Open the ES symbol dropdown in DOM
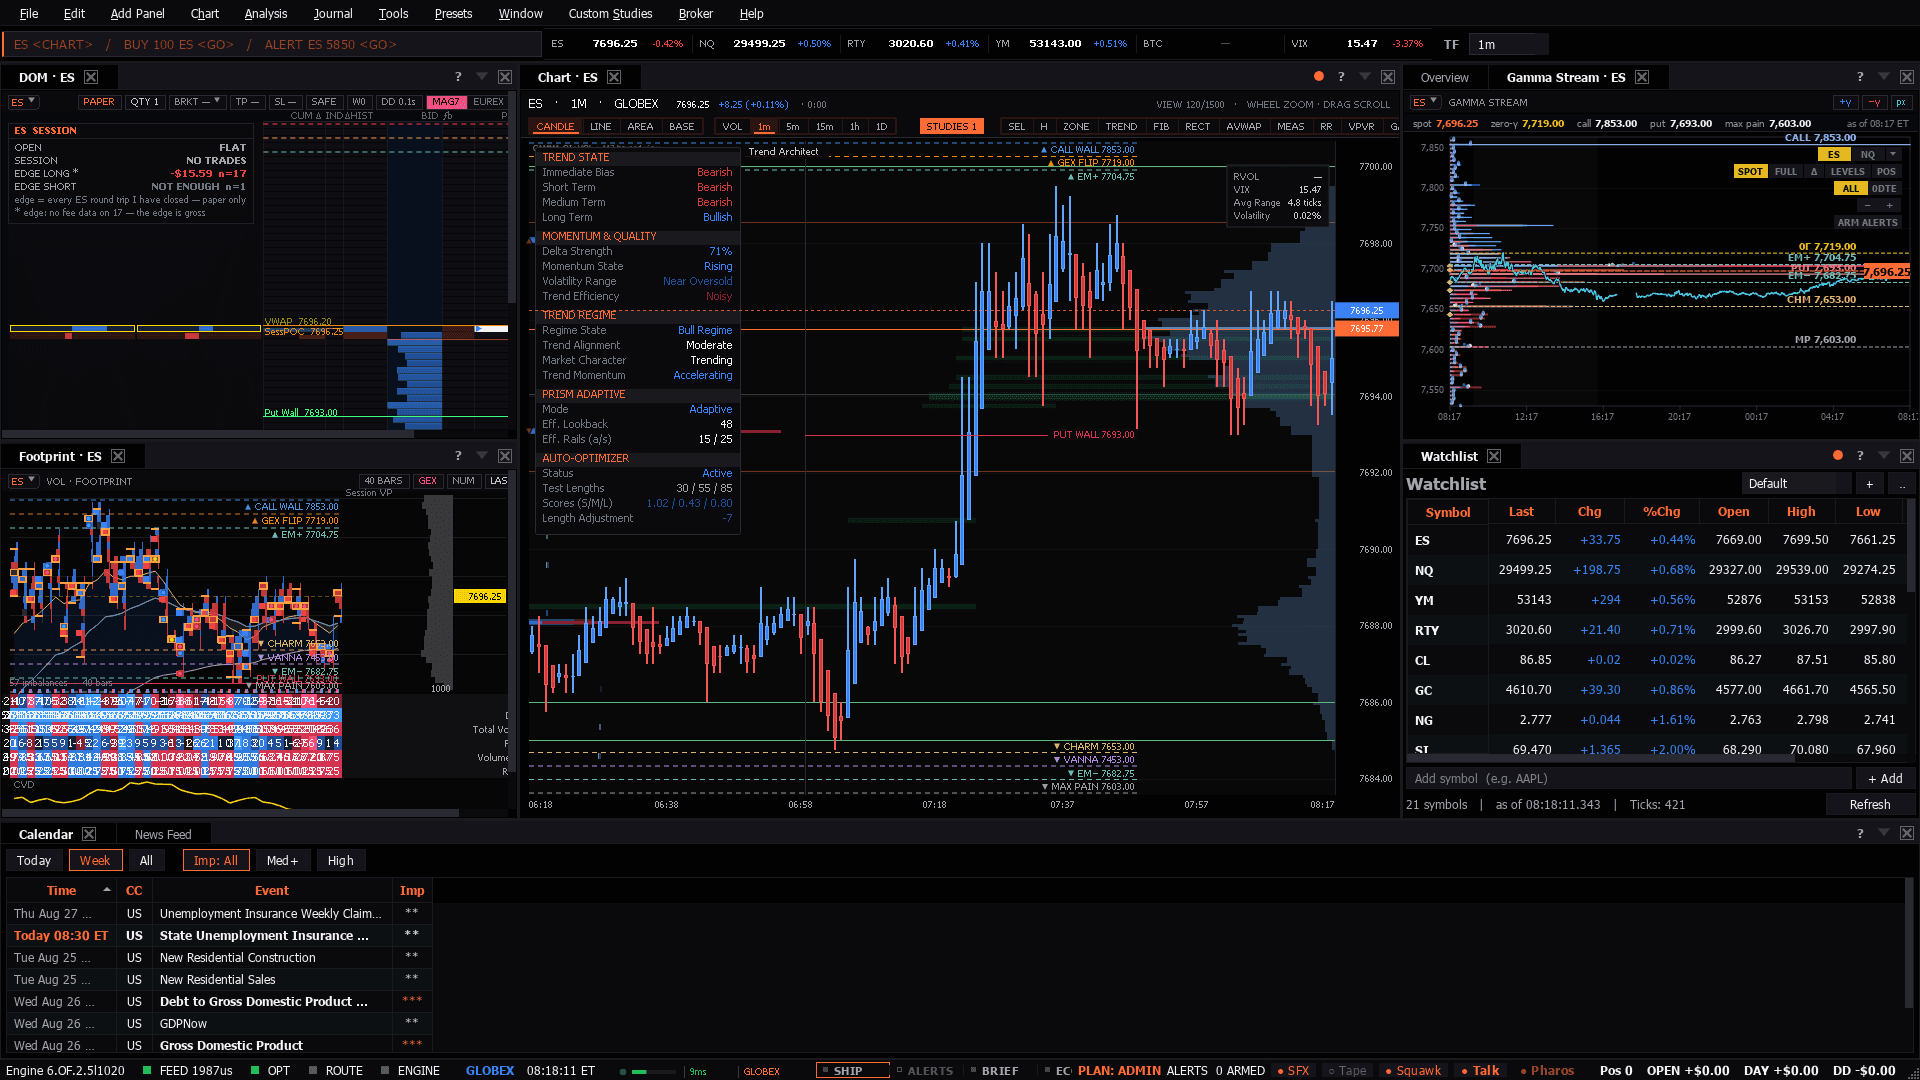 [x=24, y=102]
